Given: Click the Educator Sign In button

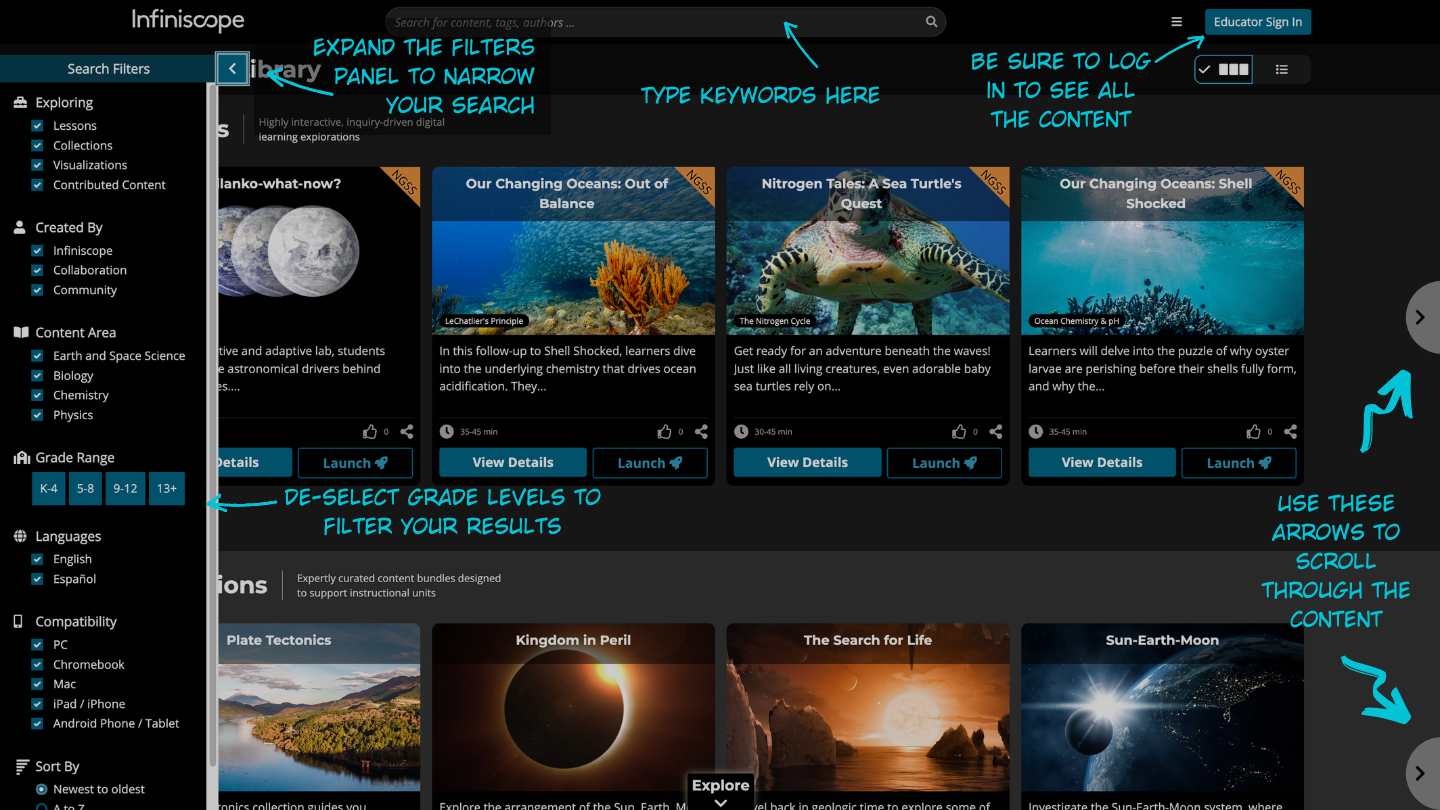Looking at the screenshot, I should click(x=1257, y=22).
